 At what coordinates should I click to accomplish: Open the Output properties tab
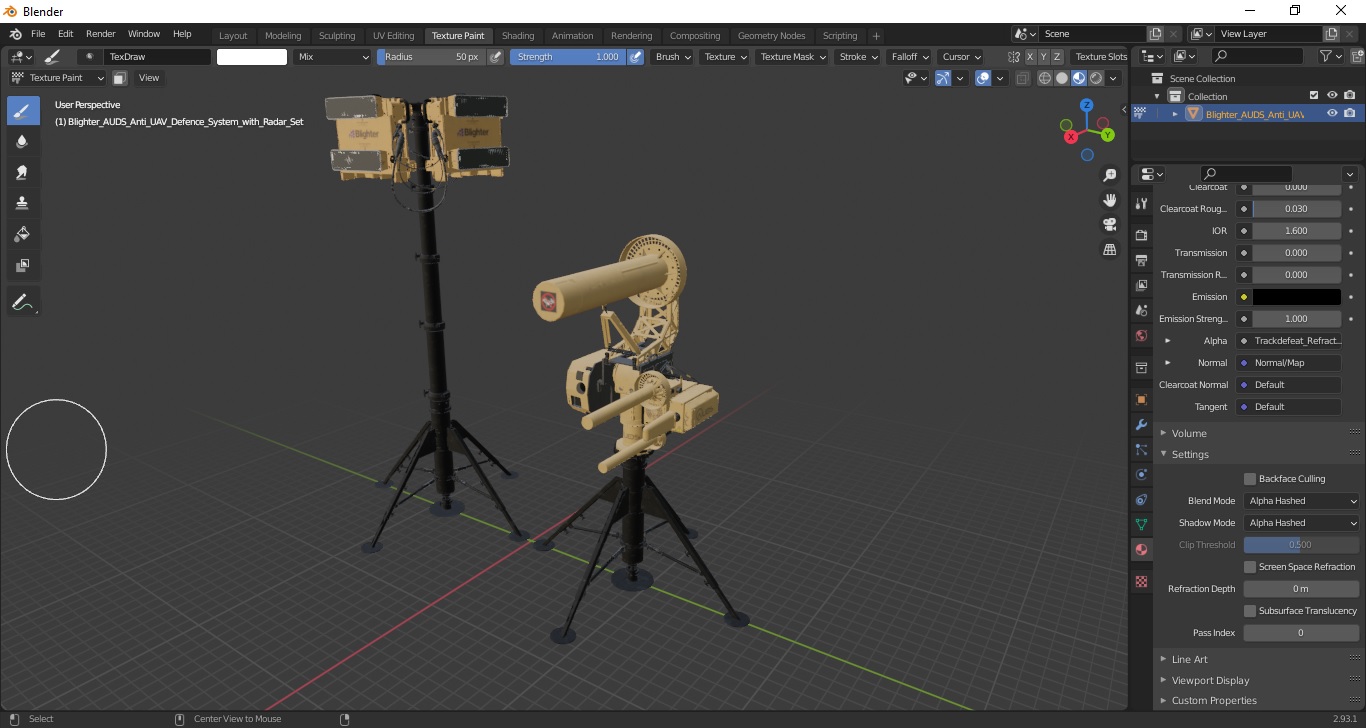point(1141,260)
